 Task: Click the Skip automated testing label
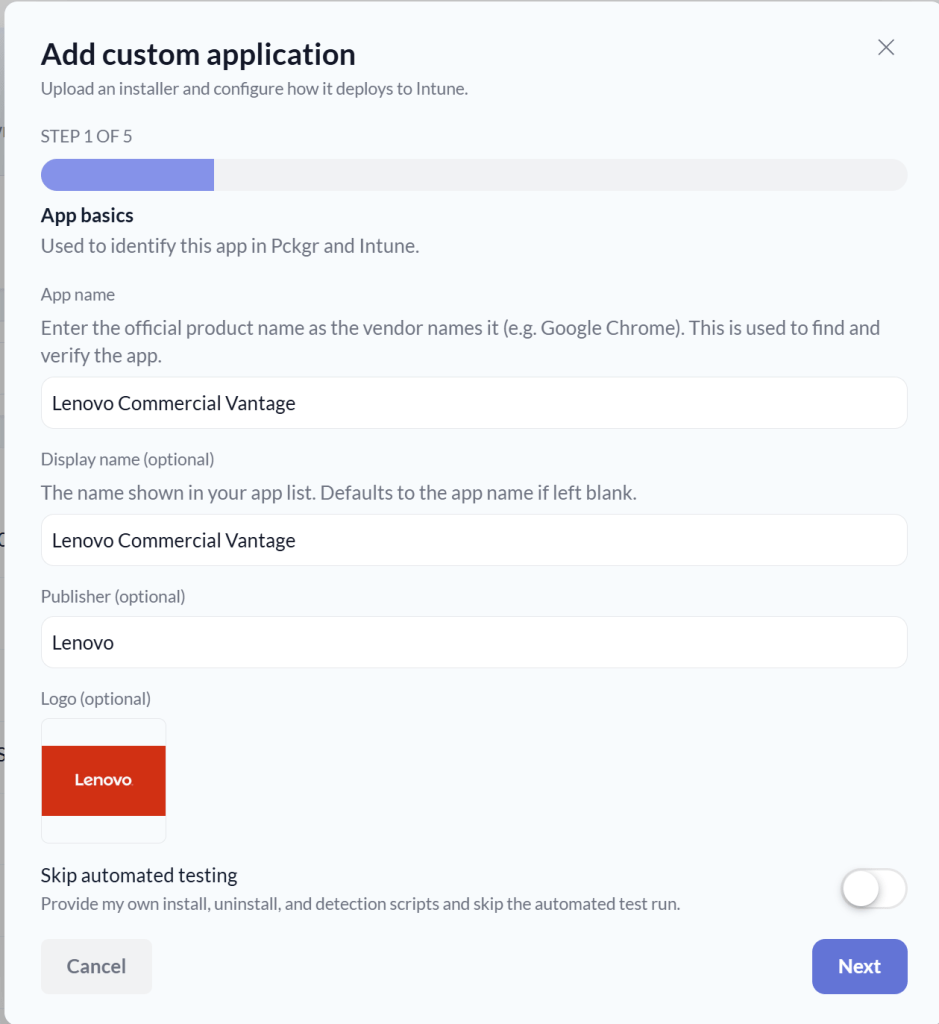pos(139,875)
